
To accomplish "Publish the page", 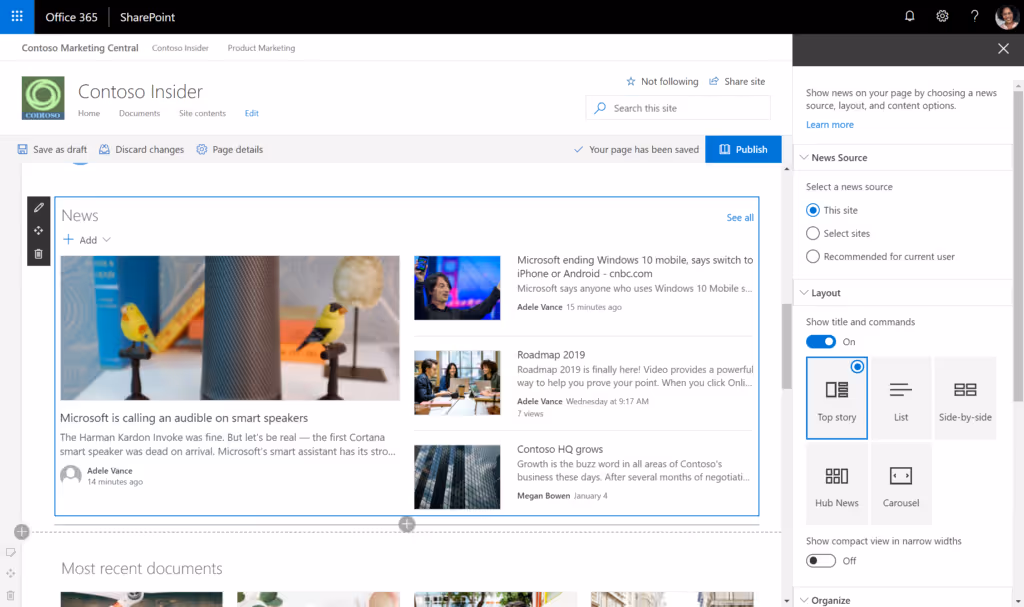I will click(x=743, y=150).
